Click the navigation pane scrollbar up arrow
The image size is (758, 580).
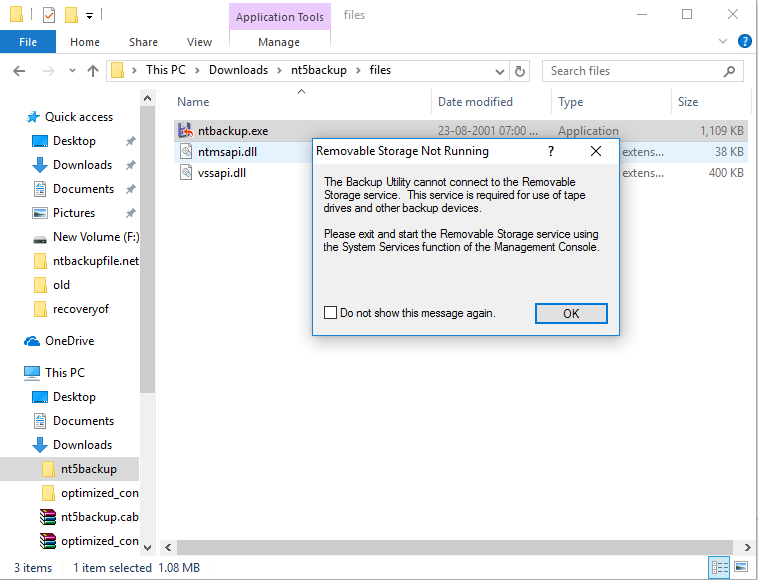point(148,99)
